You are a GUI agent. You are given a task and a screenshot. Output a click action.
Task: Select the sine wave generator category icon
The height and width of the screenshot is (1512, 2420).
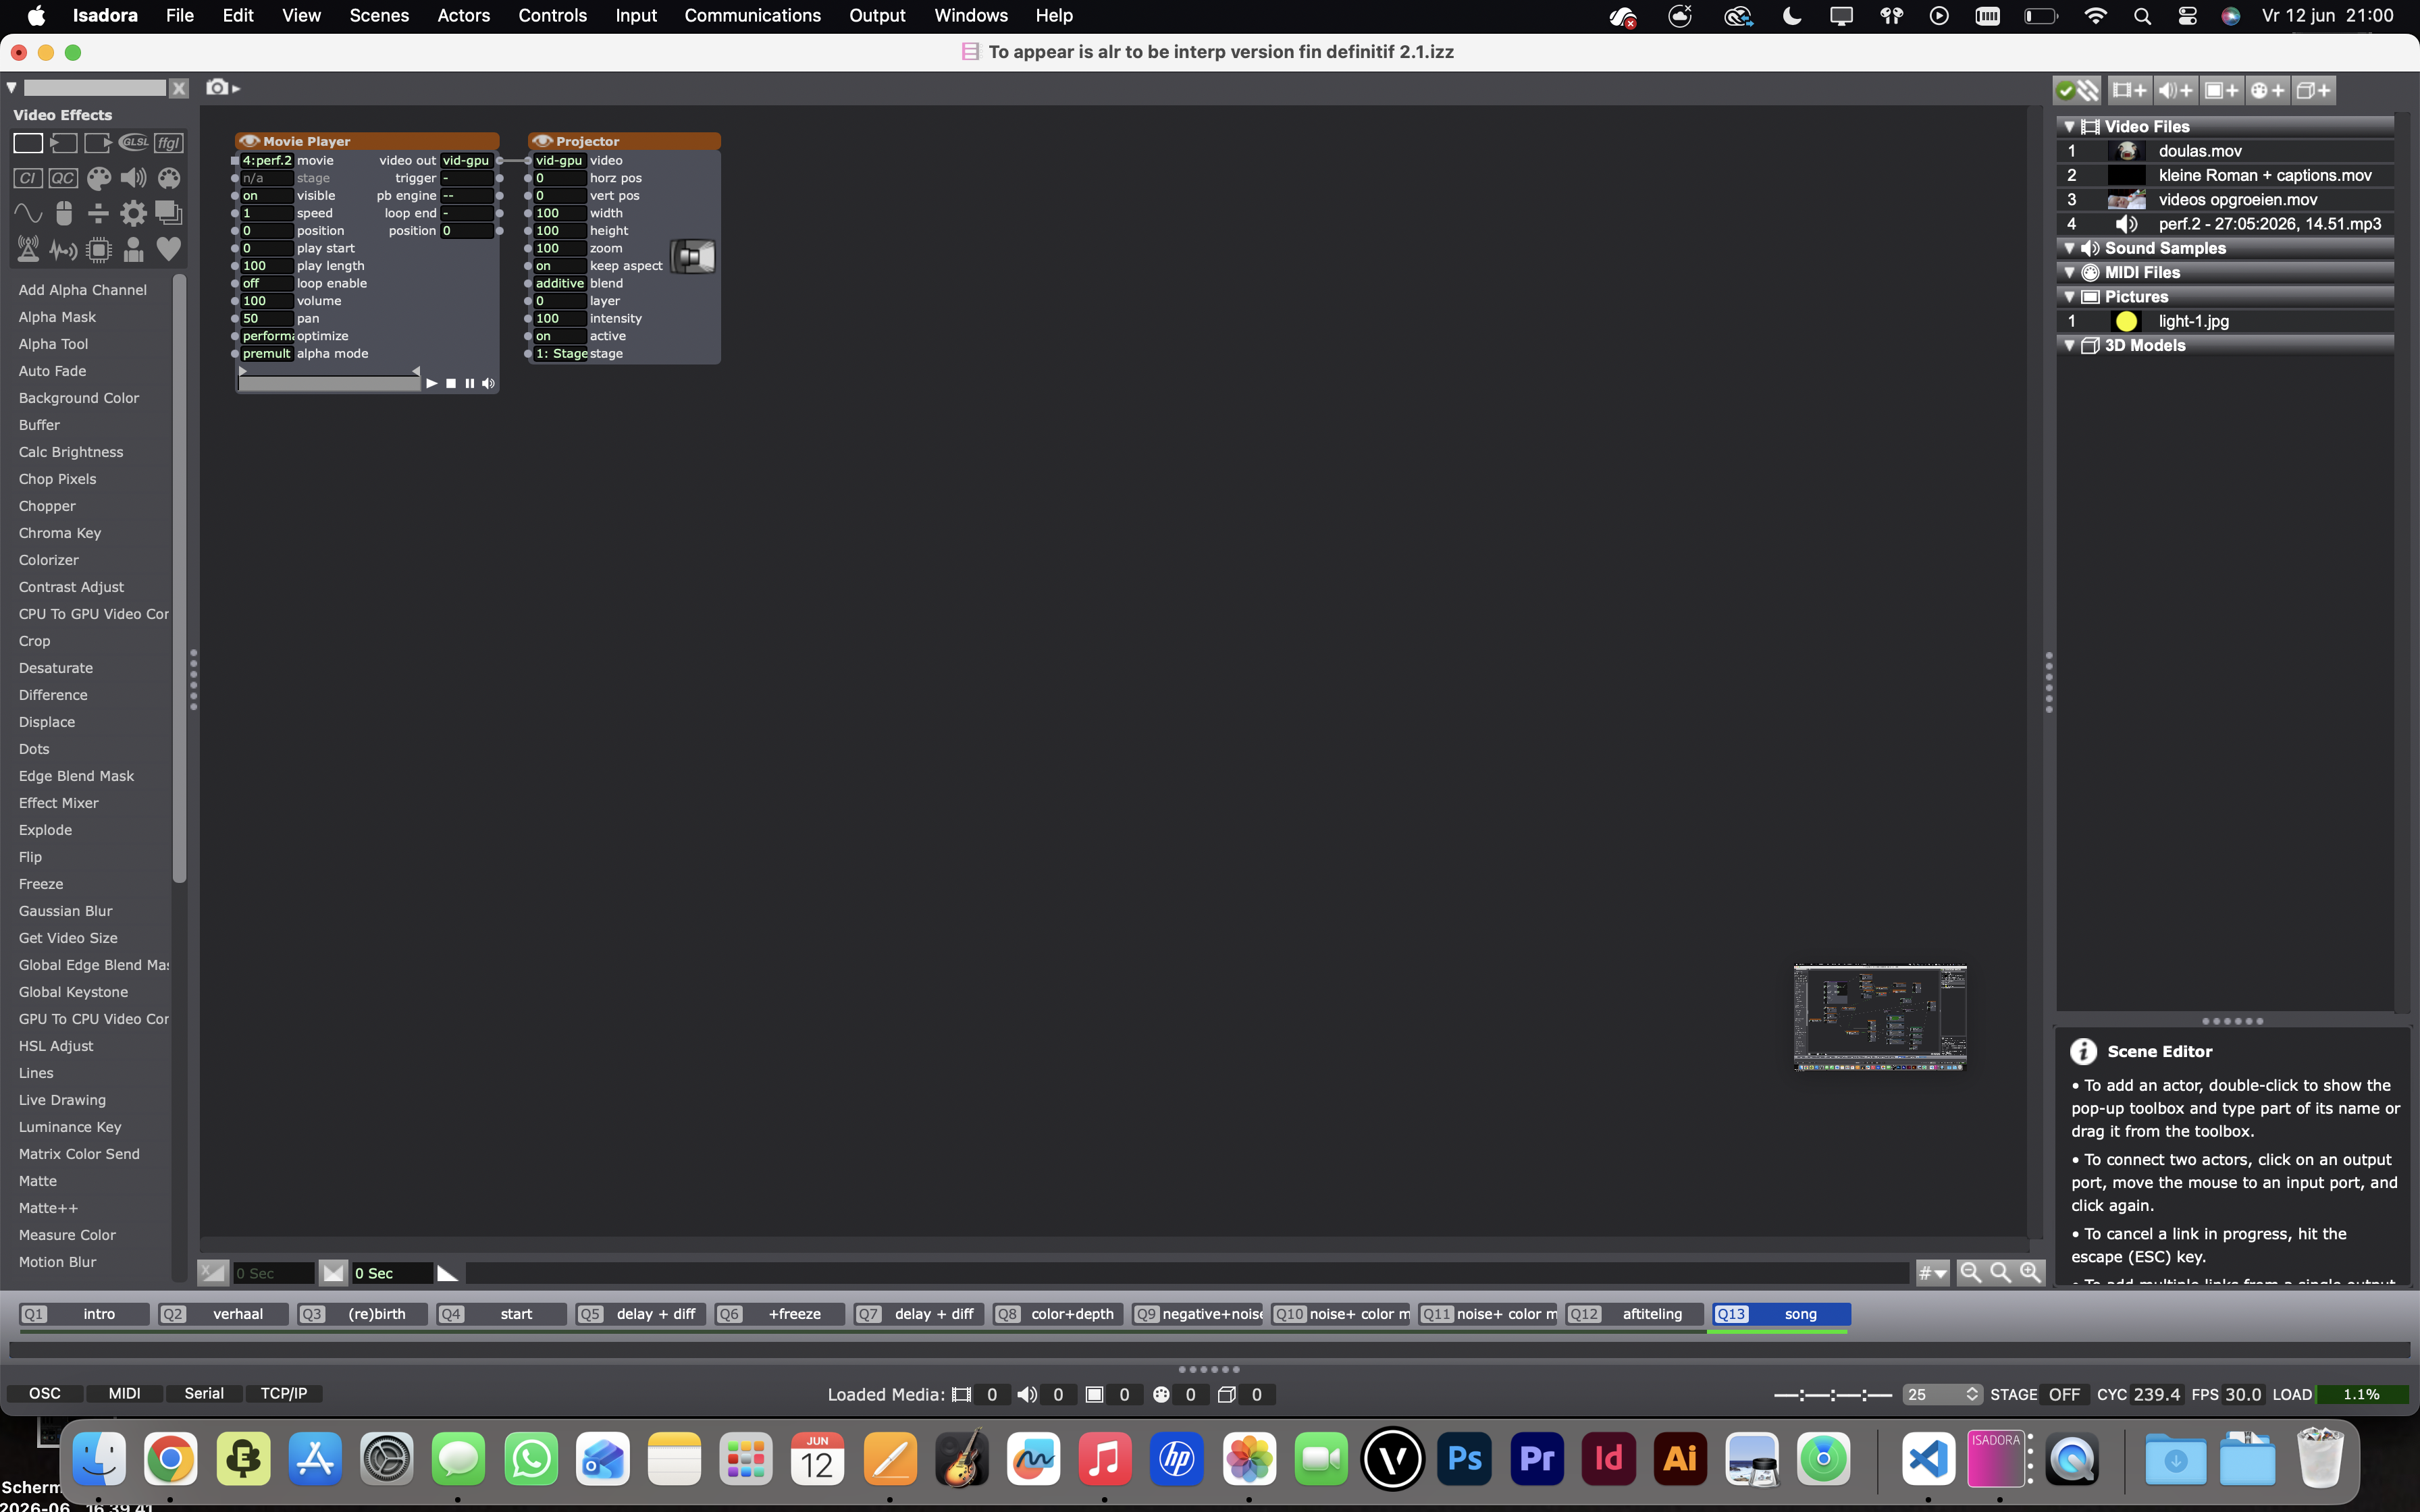[x=28, y=213]
